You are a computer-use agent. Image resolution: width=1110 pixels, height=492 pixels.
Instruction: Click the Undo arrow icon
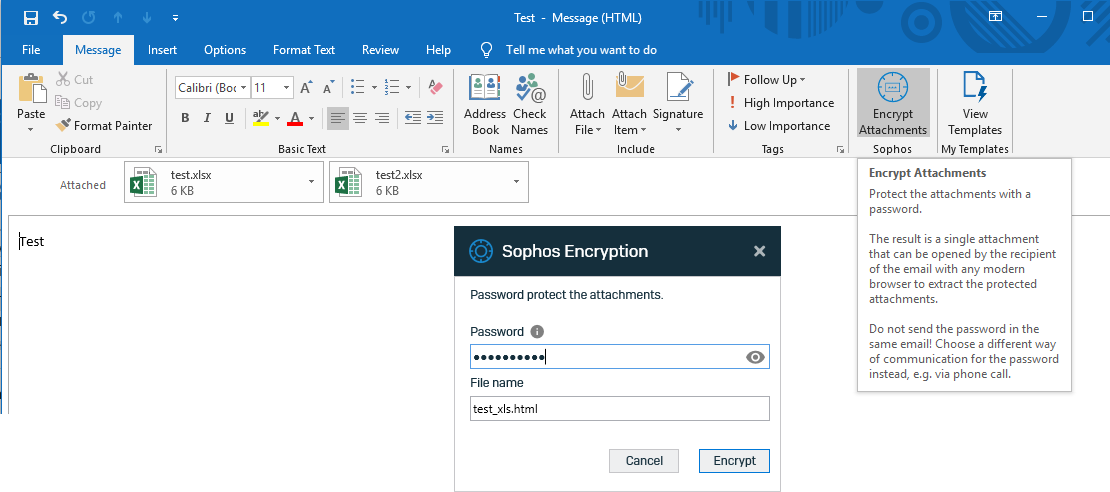tap(59, 17)
